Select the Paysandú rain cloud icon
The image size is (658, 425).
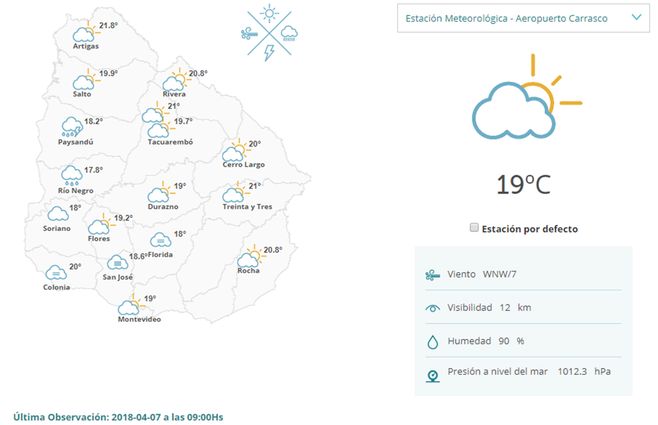tap(71, 126)
